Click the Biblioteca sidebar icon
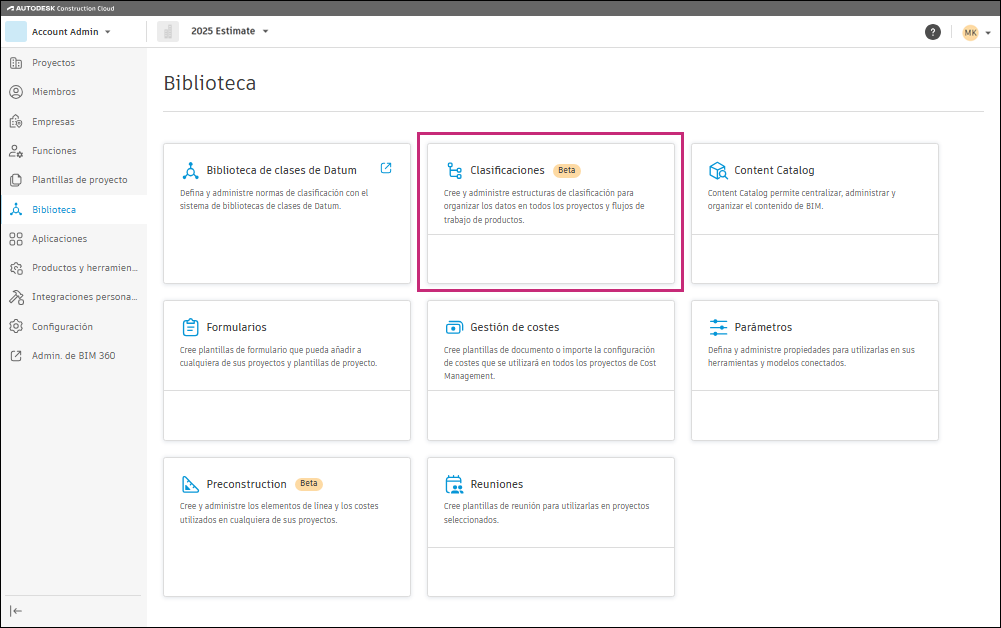The height and width of the screenshot is (628, 1001). click(x=16, y=209)
